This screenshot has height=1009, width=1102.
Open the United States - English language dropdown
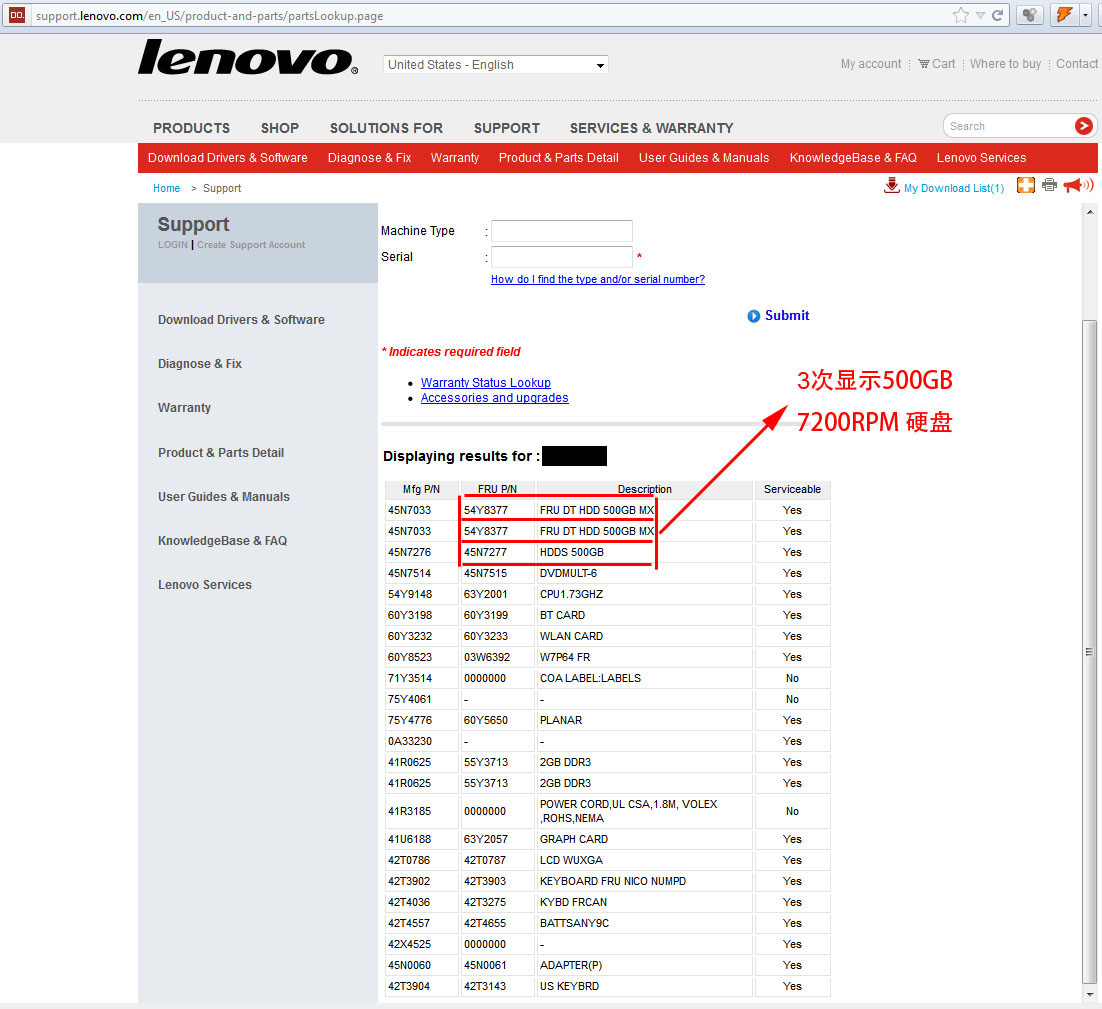click(x=496, y=65)
